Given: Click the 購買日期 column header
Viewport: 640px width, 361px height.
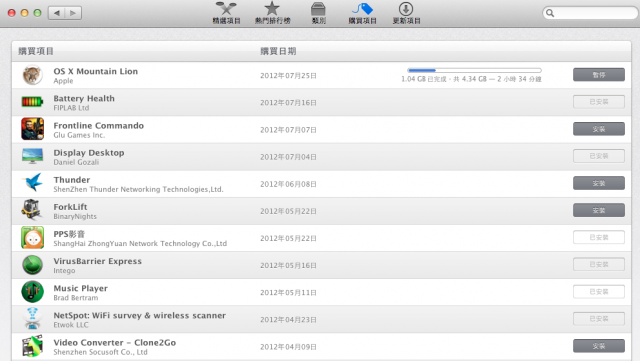Looking at the screenshot, I should click(x=278, y=51).
